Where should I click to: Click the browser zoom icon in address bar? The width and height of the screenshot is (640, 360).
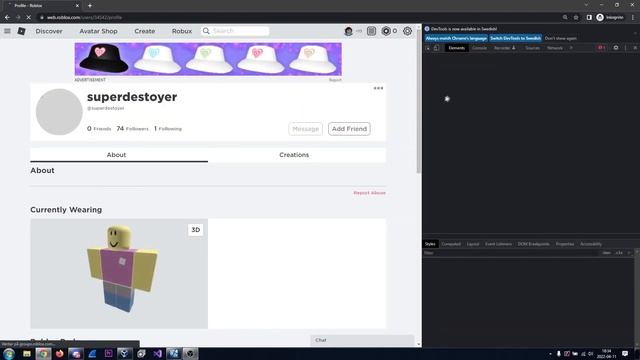(565, 18)
